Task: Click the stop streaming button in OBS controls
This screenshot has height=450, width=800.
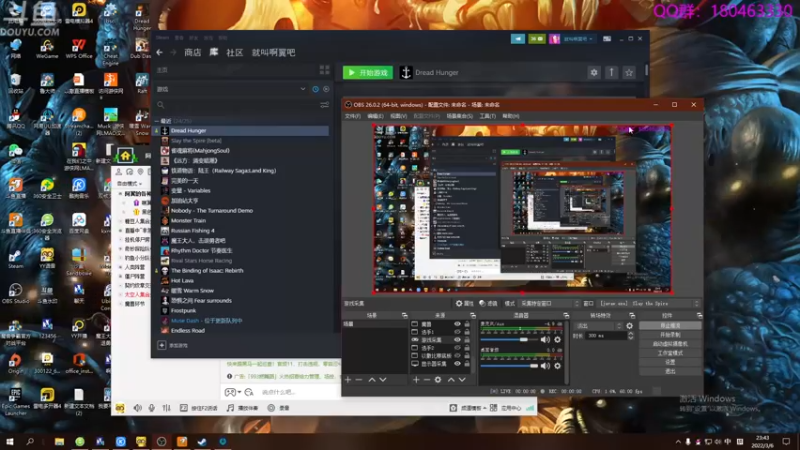Action: [x=670, y=325]
